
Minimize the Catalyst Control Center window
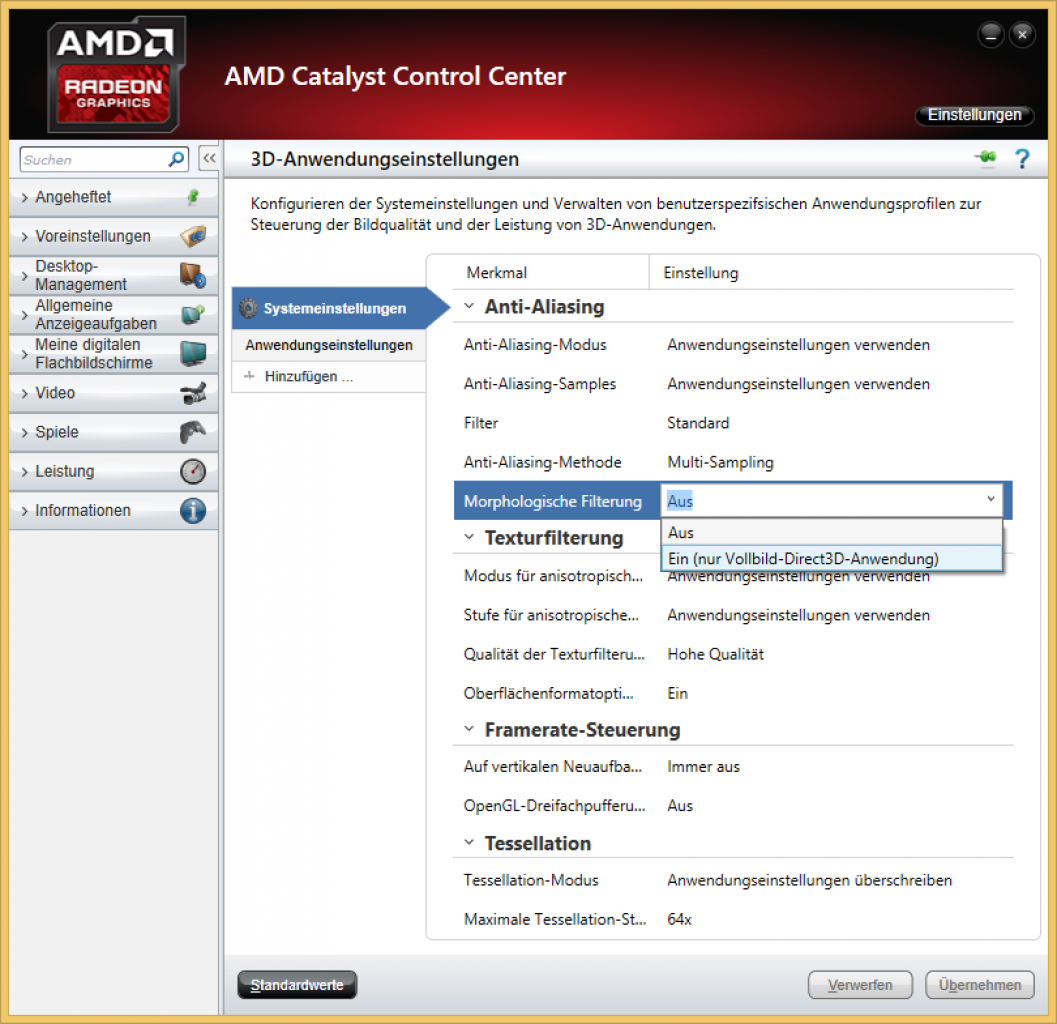click(x=990, y=35)
